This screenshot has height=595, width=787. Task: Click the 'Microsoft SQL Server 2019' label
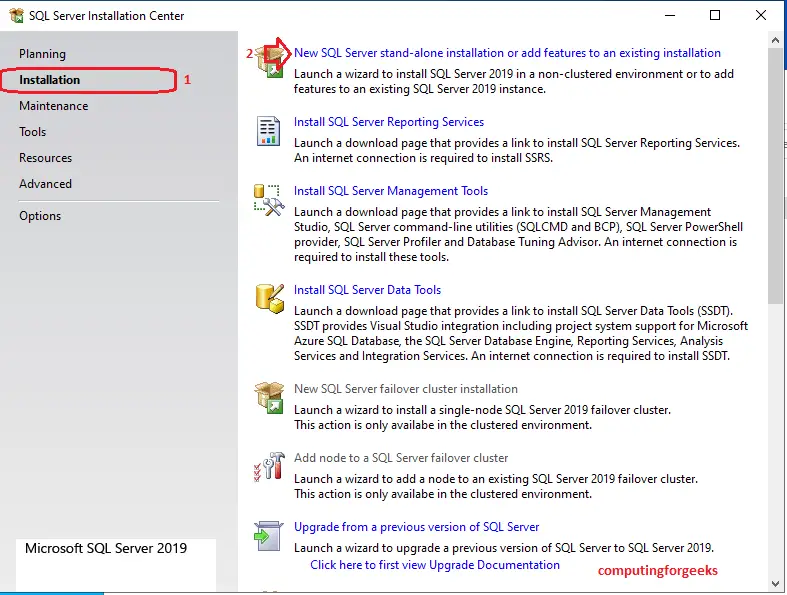pyautogui.click(x=106, y=548)
